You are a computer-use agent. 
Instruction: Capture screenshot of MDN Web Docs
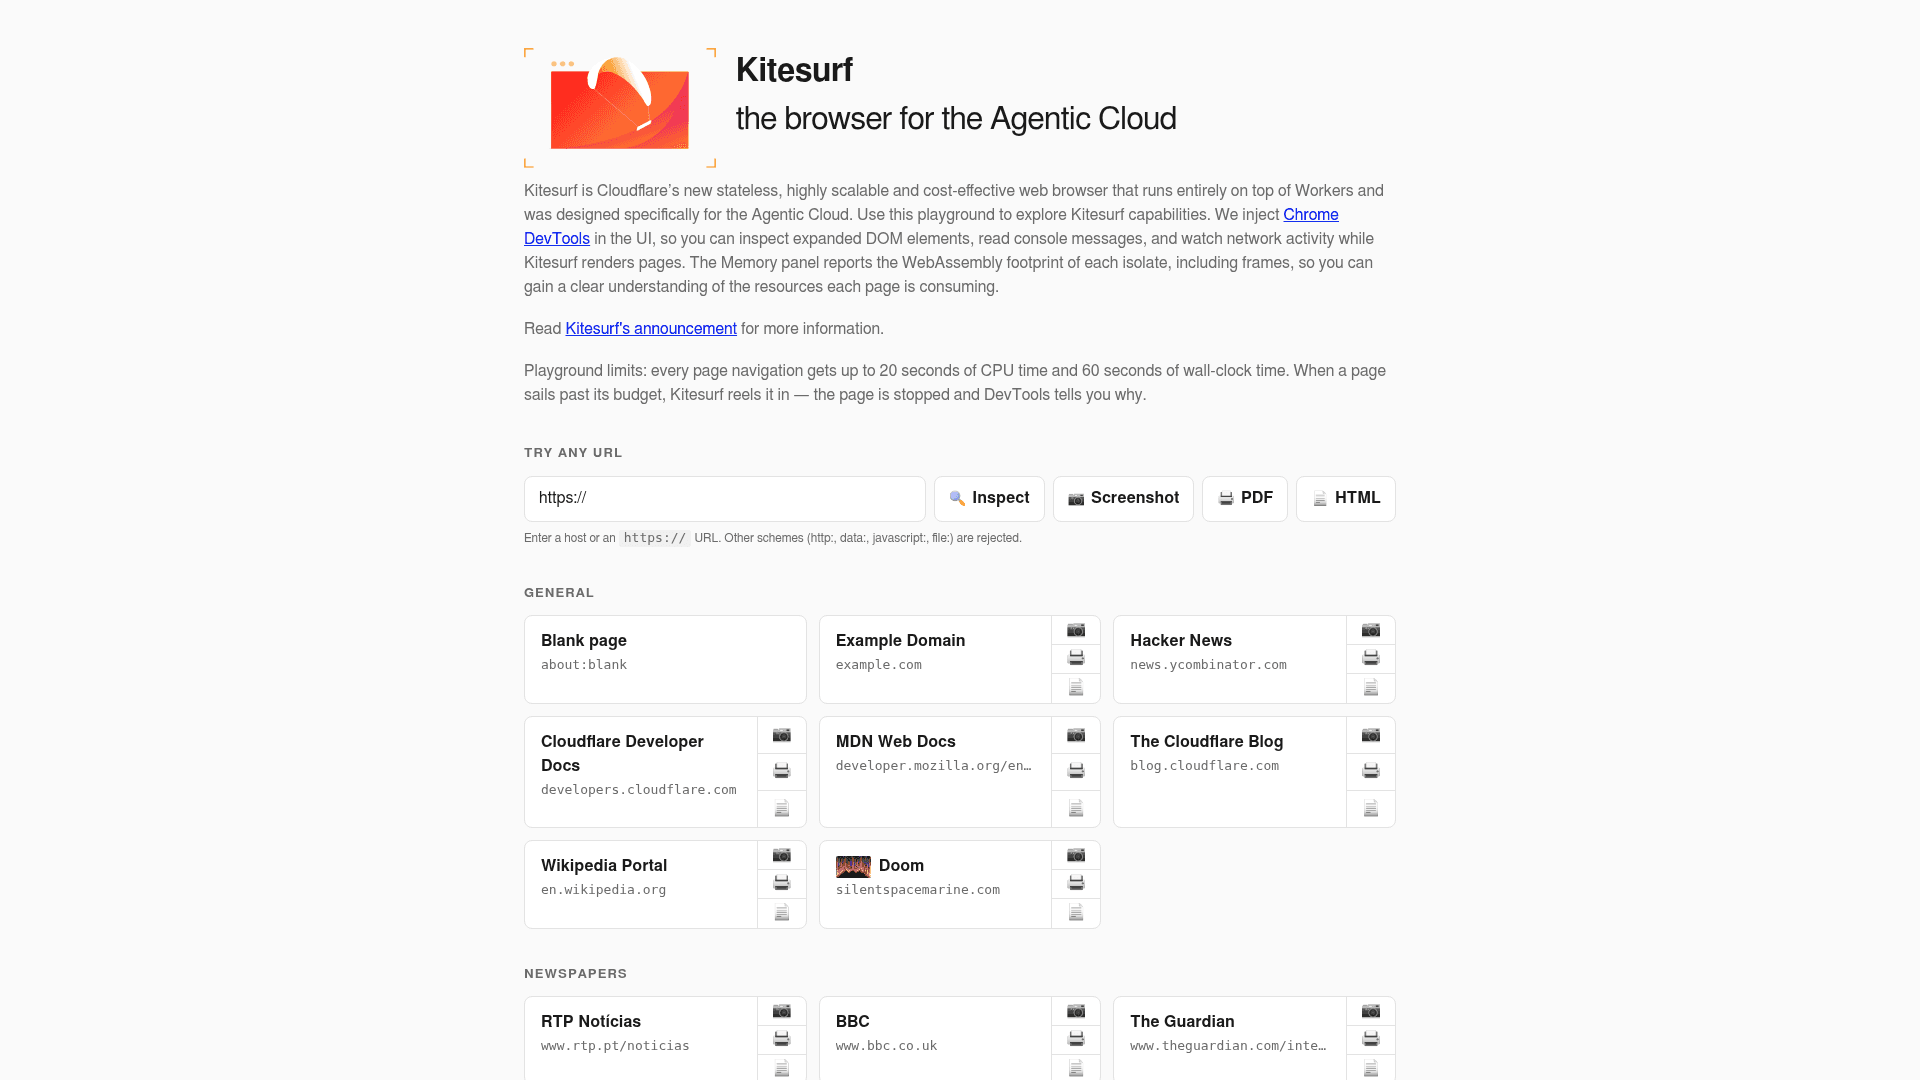coord(1076,735)
